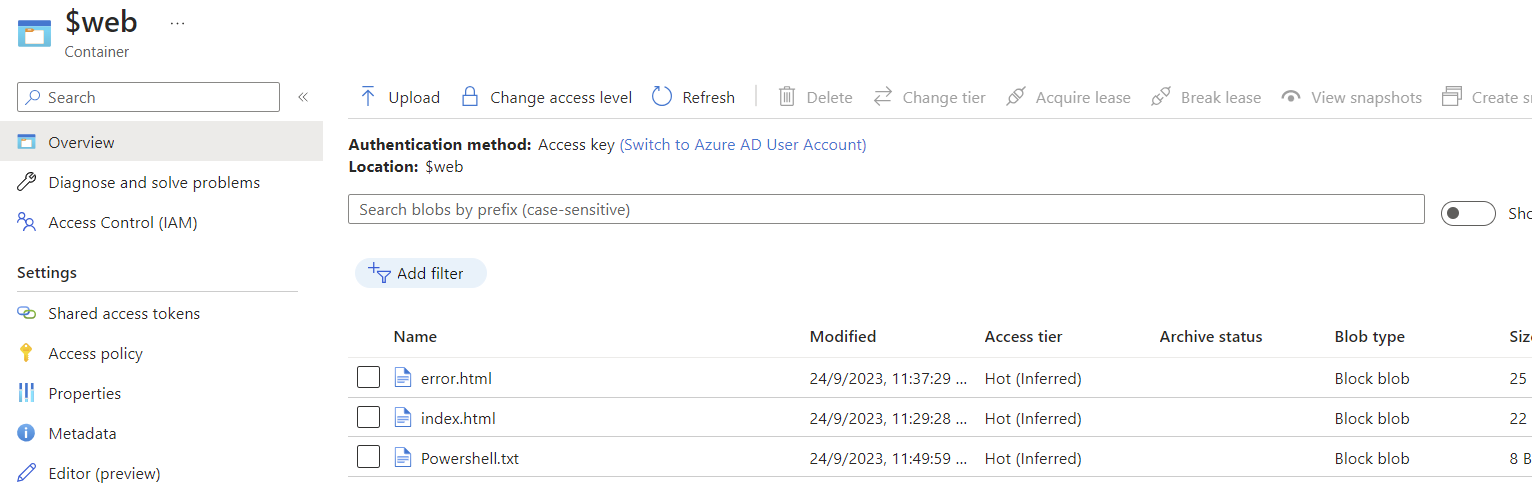
Task: Click the Delete toolbar button
Action: point(815,97)
